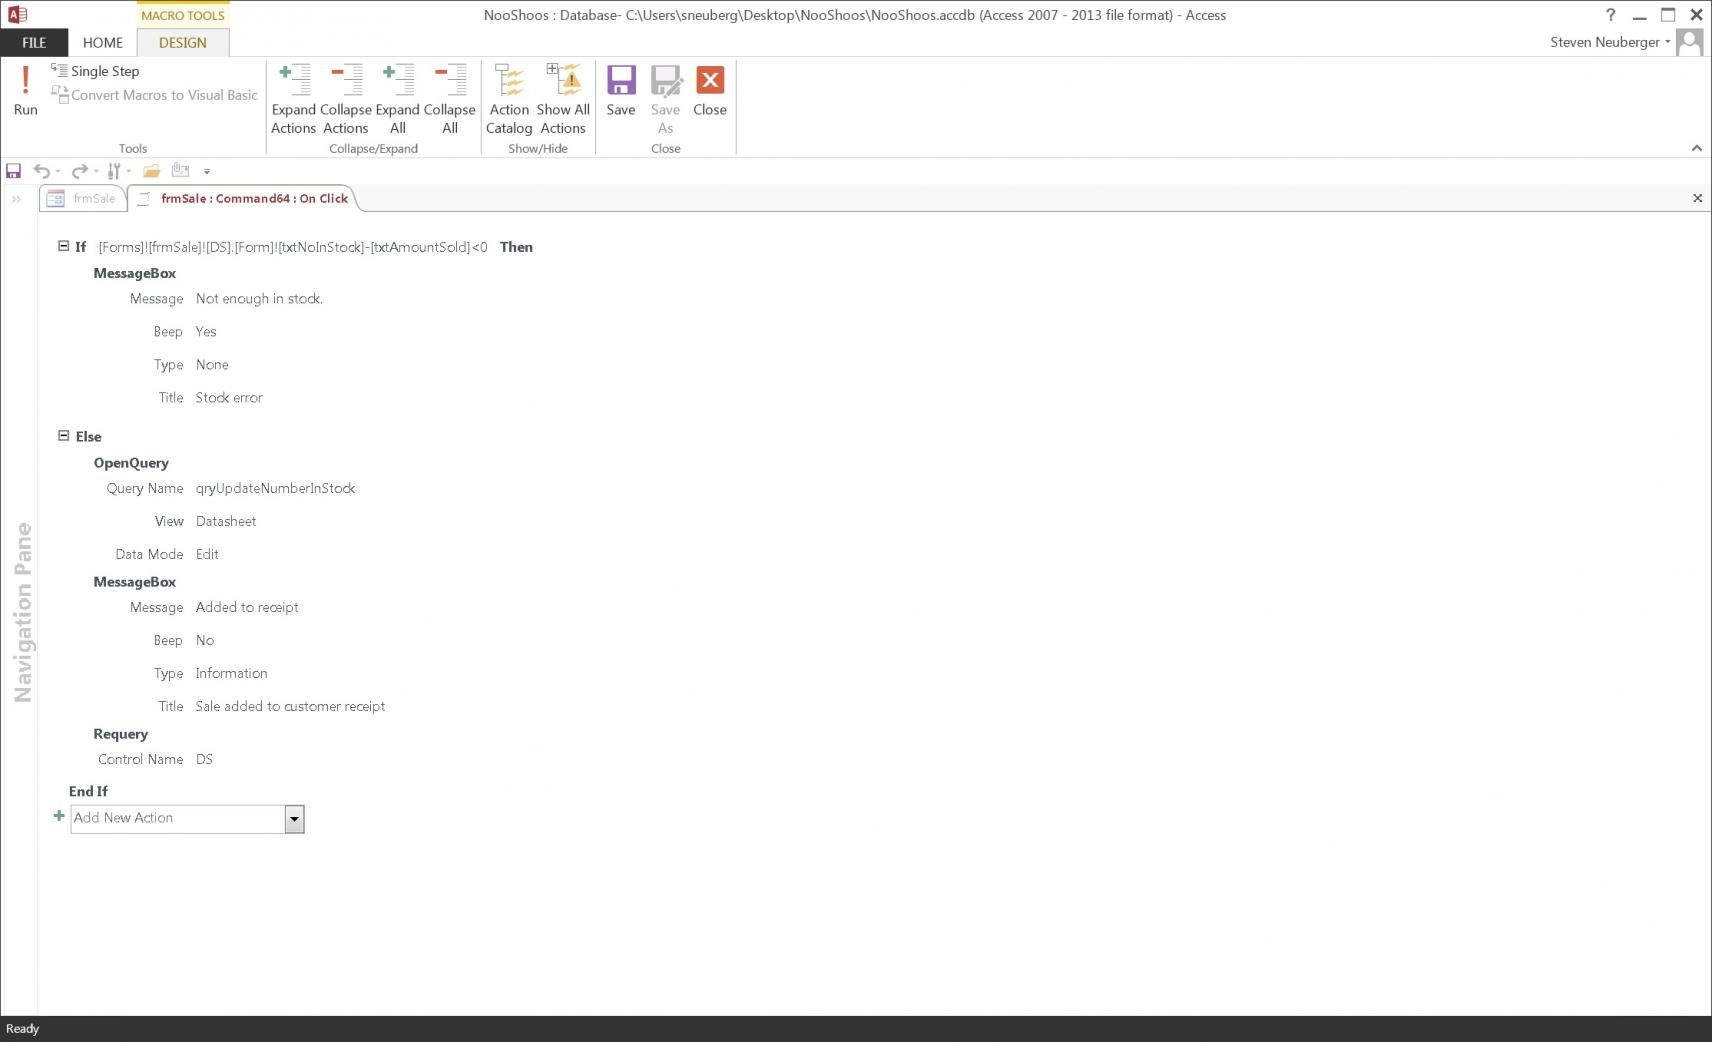Click the View value 'Datasheet'
The height and width of the screenshot is (1042, 1712).
(226, 522)
